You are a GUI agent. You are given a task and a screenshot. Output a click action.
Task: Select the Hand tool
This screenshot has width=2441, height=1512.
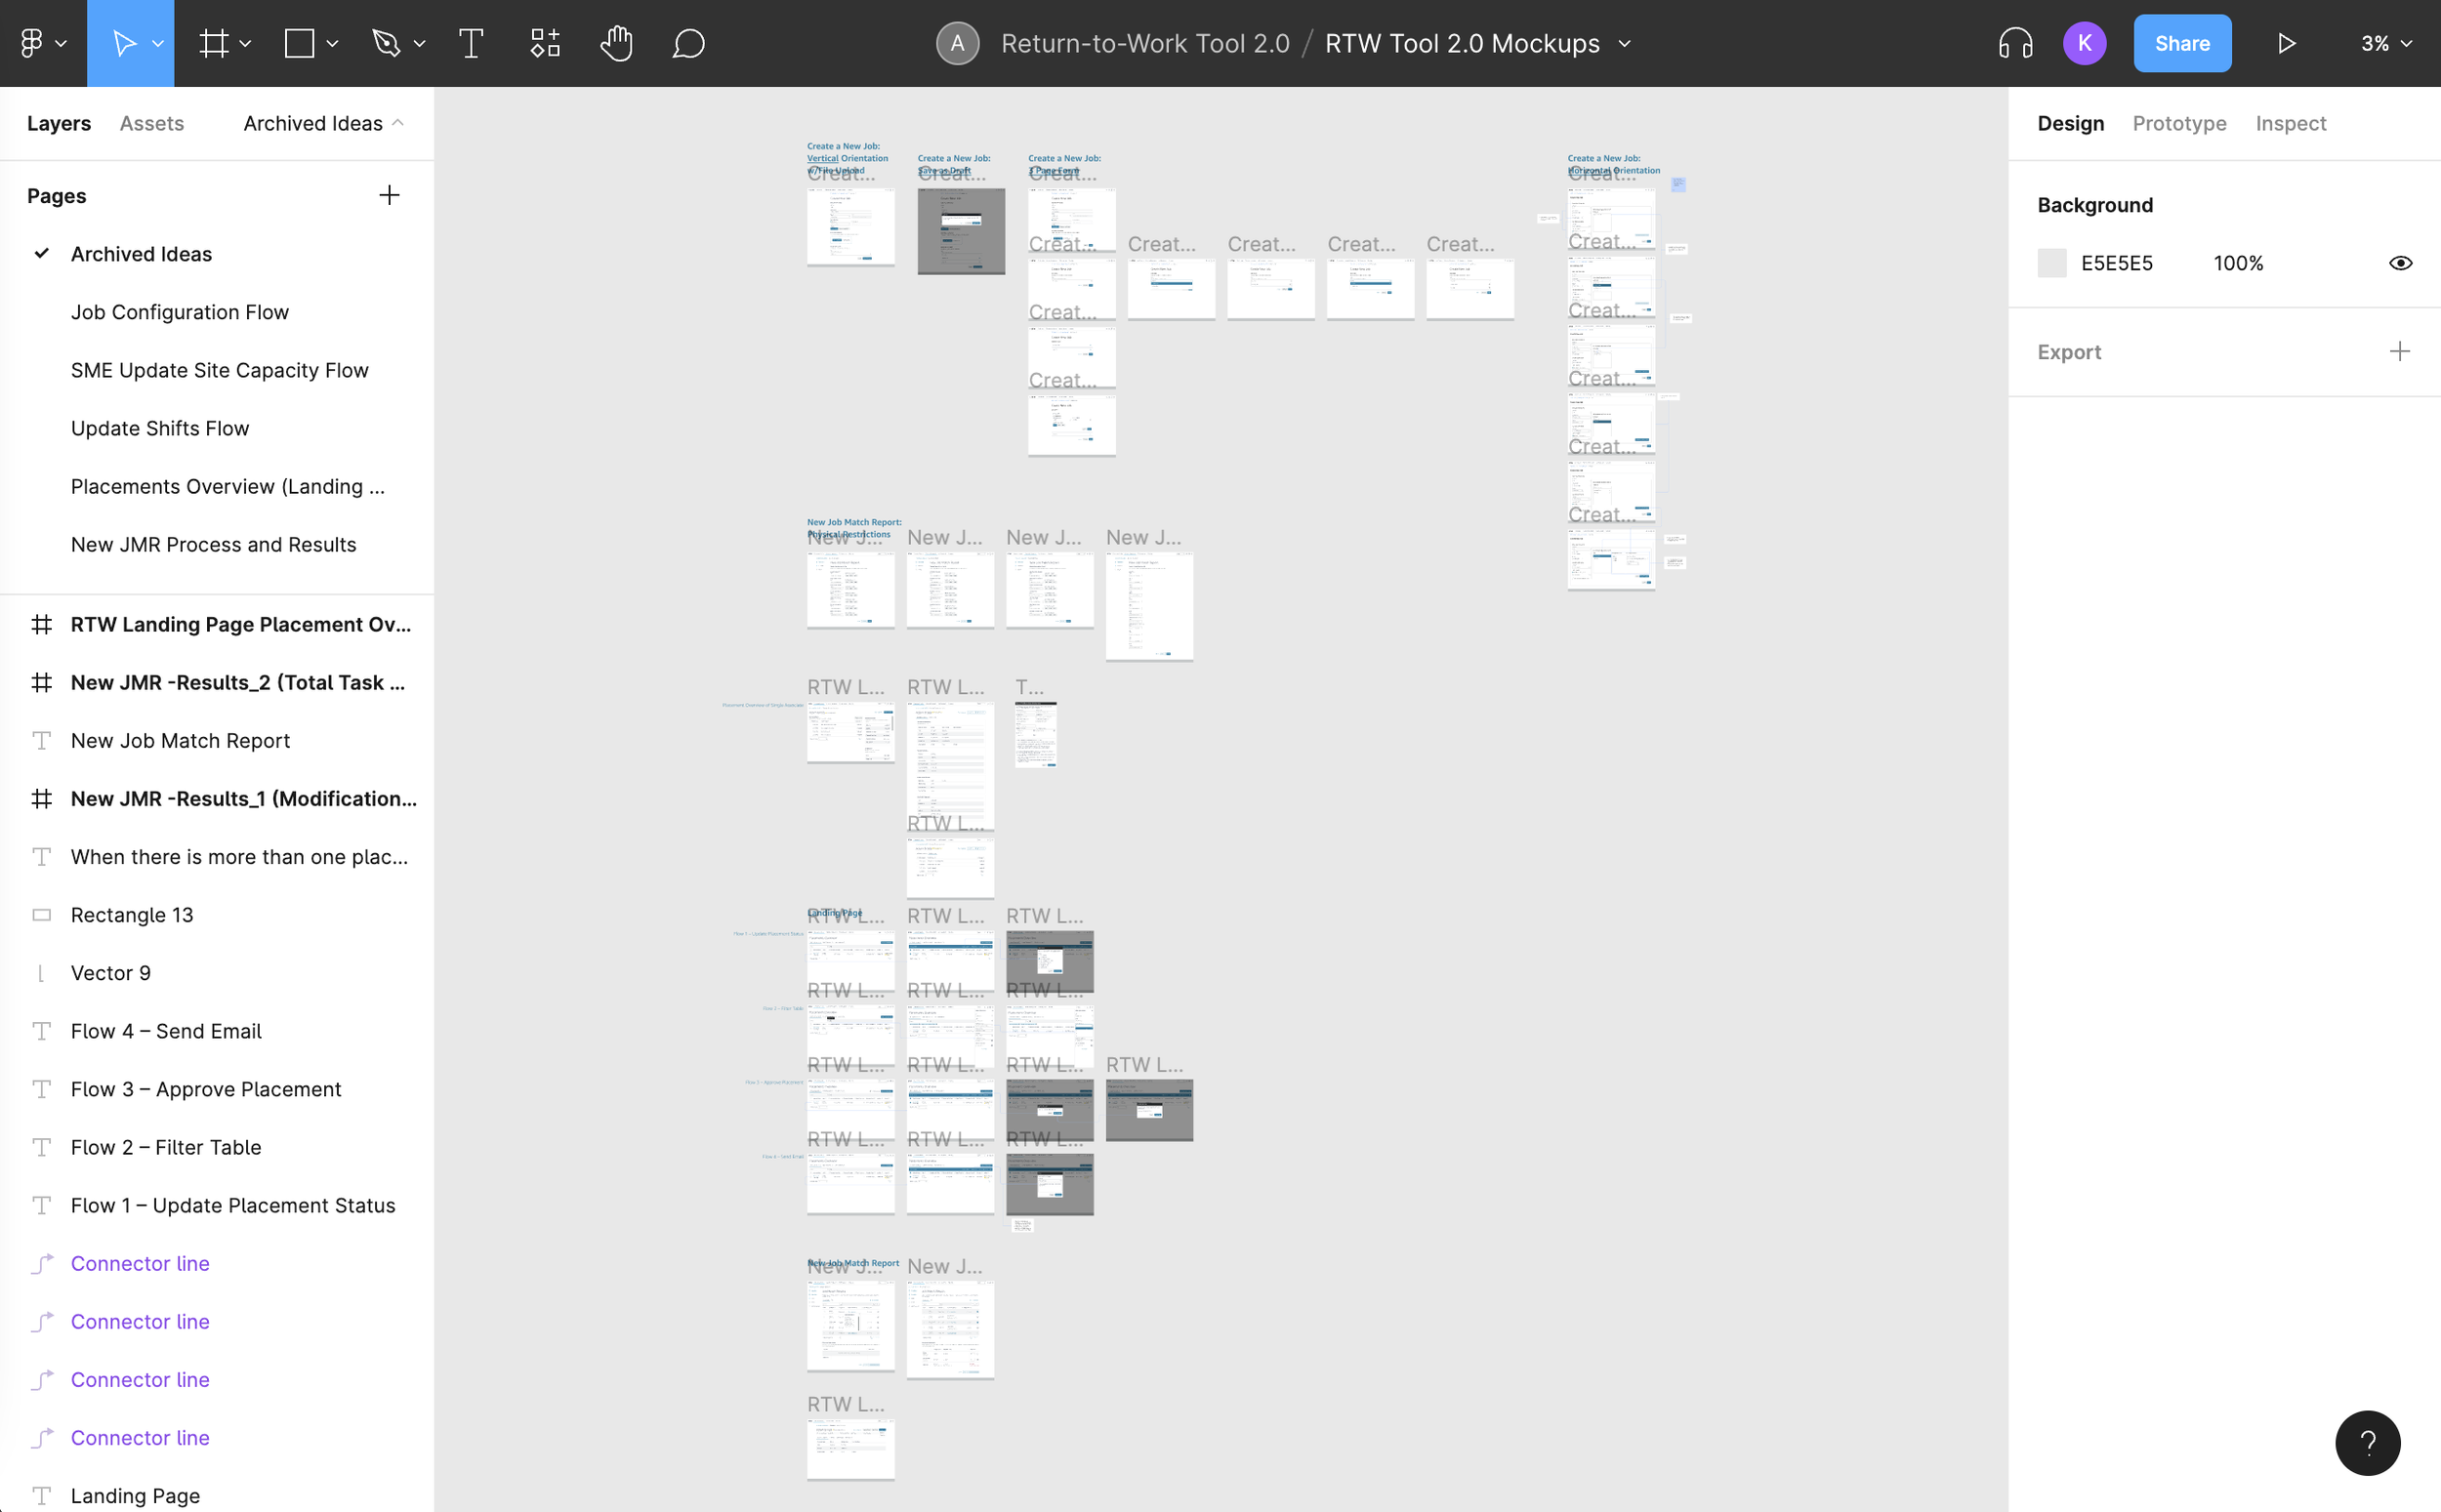click(x=616, y=43)
